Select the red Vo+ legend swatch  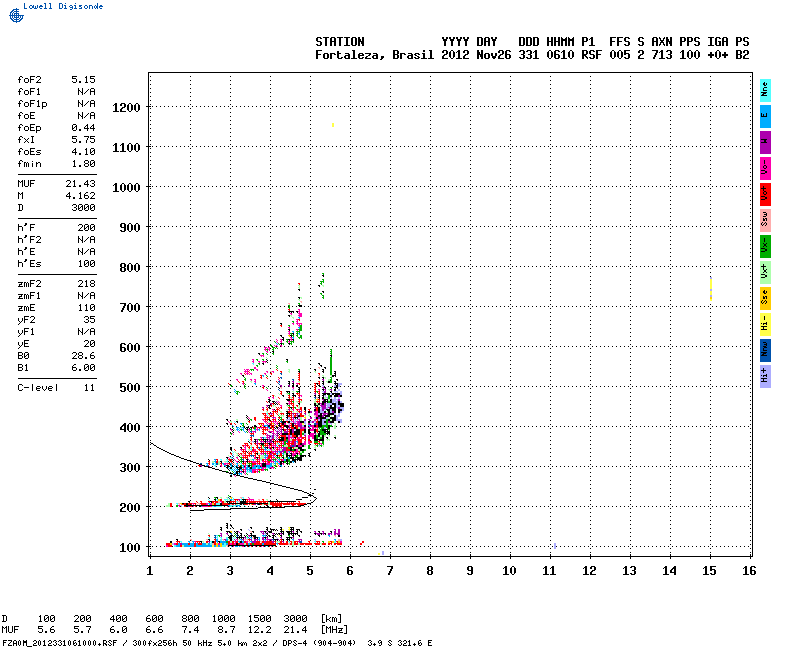tap(765, 194)
